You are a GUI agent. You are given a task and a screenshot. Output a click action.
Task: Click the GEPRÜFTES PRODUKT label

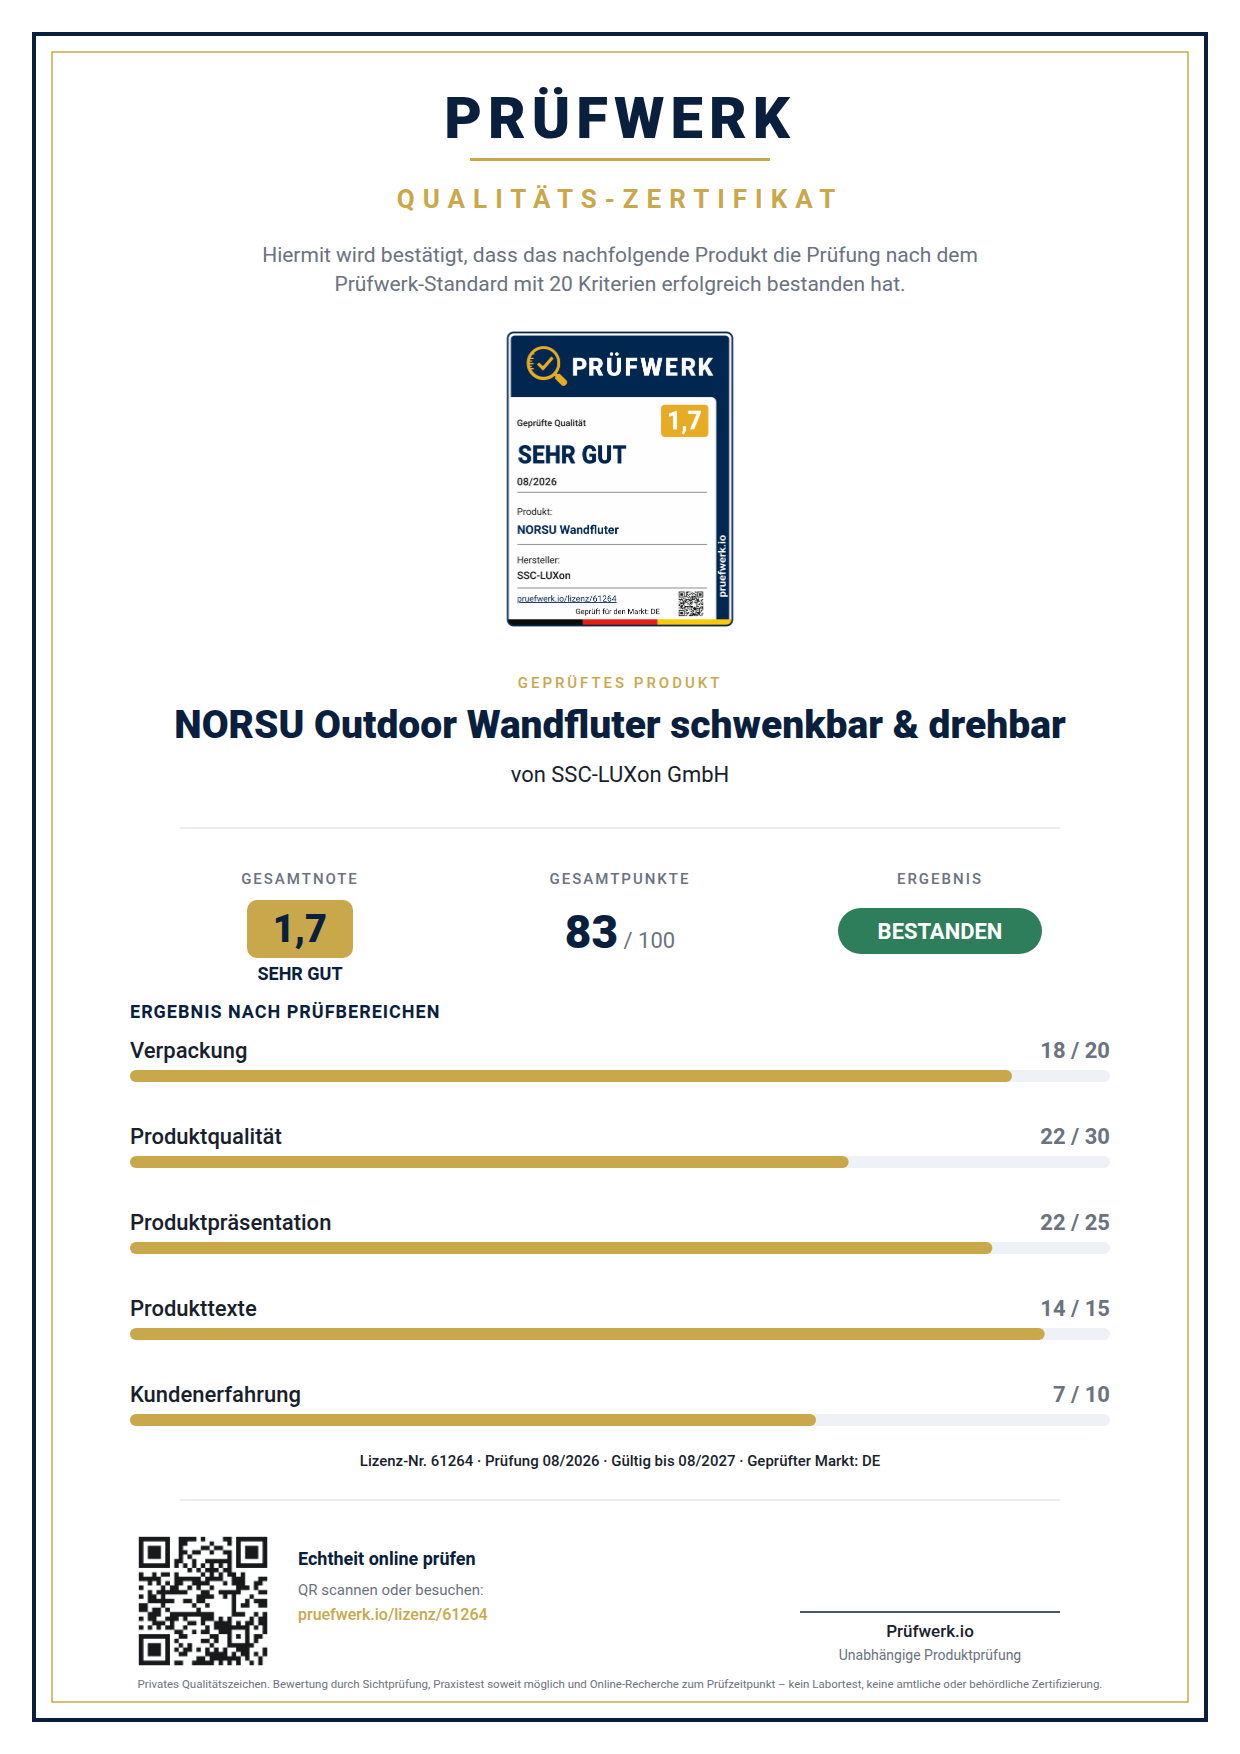619,683
